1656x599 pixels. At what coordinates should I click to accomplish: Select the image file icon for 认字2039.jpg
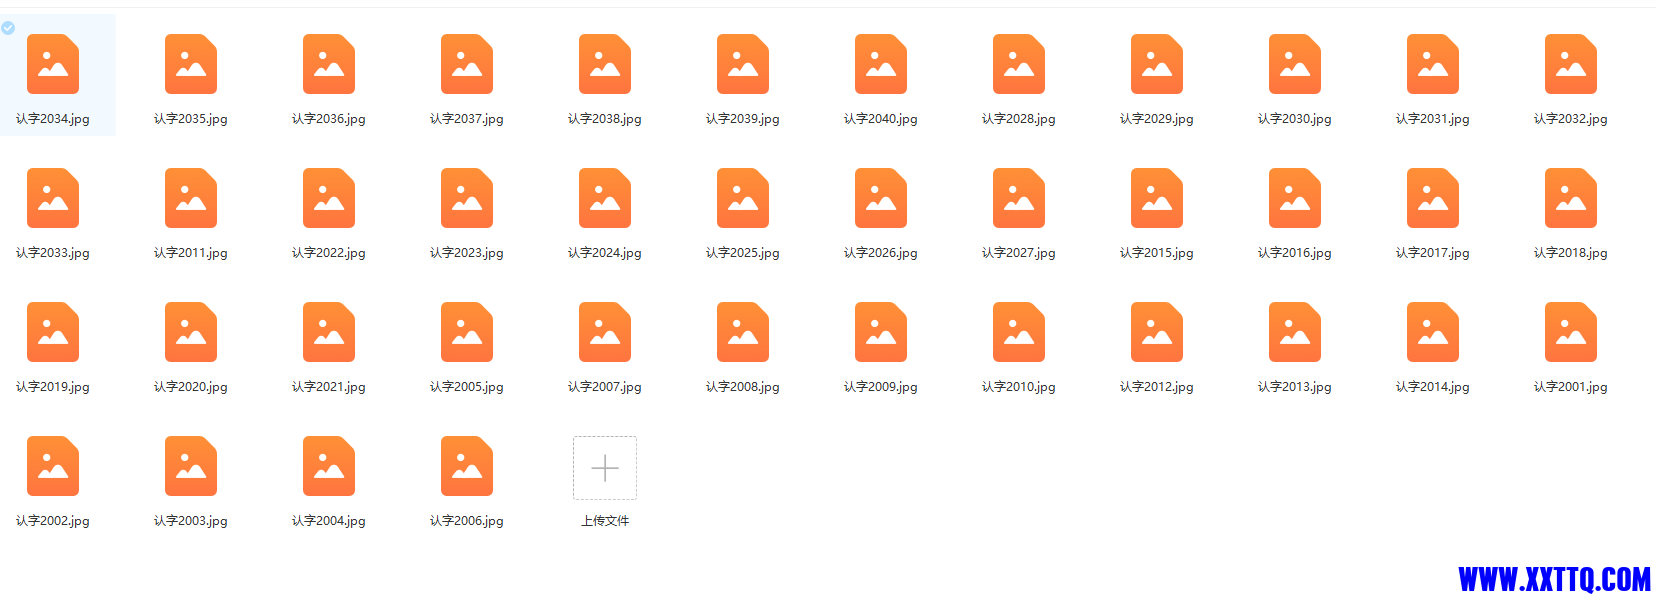[x=743, y=64]
